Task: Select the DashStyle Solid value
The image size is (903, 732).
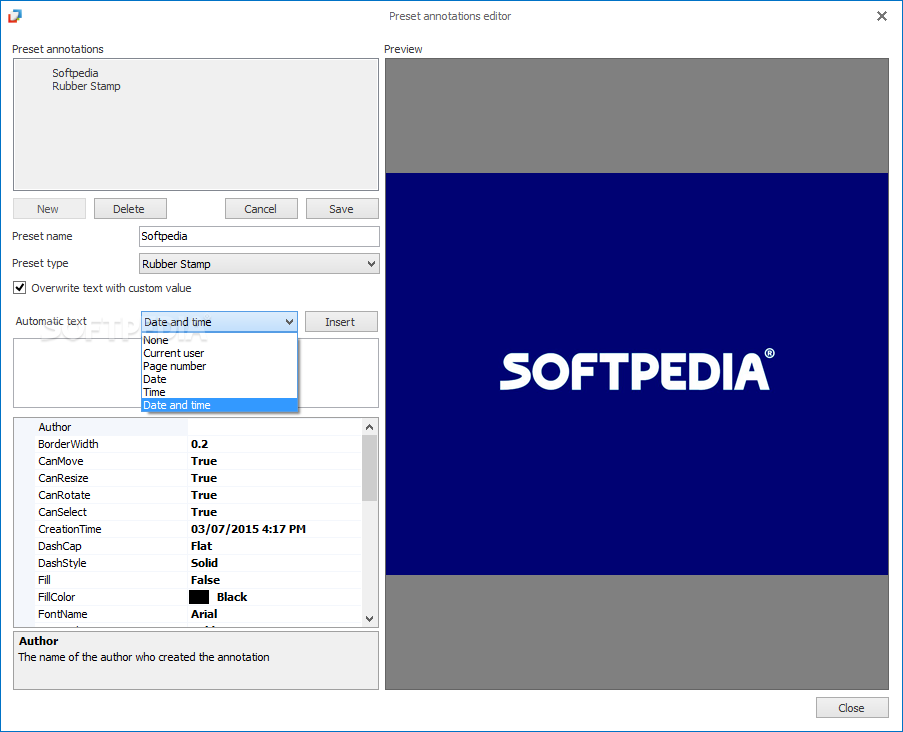Action: (x=204, y=563)
